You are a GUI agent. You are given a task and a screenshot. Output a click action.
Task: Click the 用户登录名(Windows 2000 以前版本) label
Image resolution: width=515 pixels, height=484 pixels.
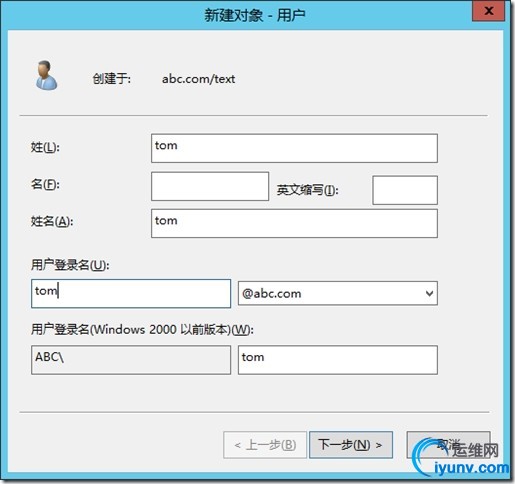pos(142,330)
